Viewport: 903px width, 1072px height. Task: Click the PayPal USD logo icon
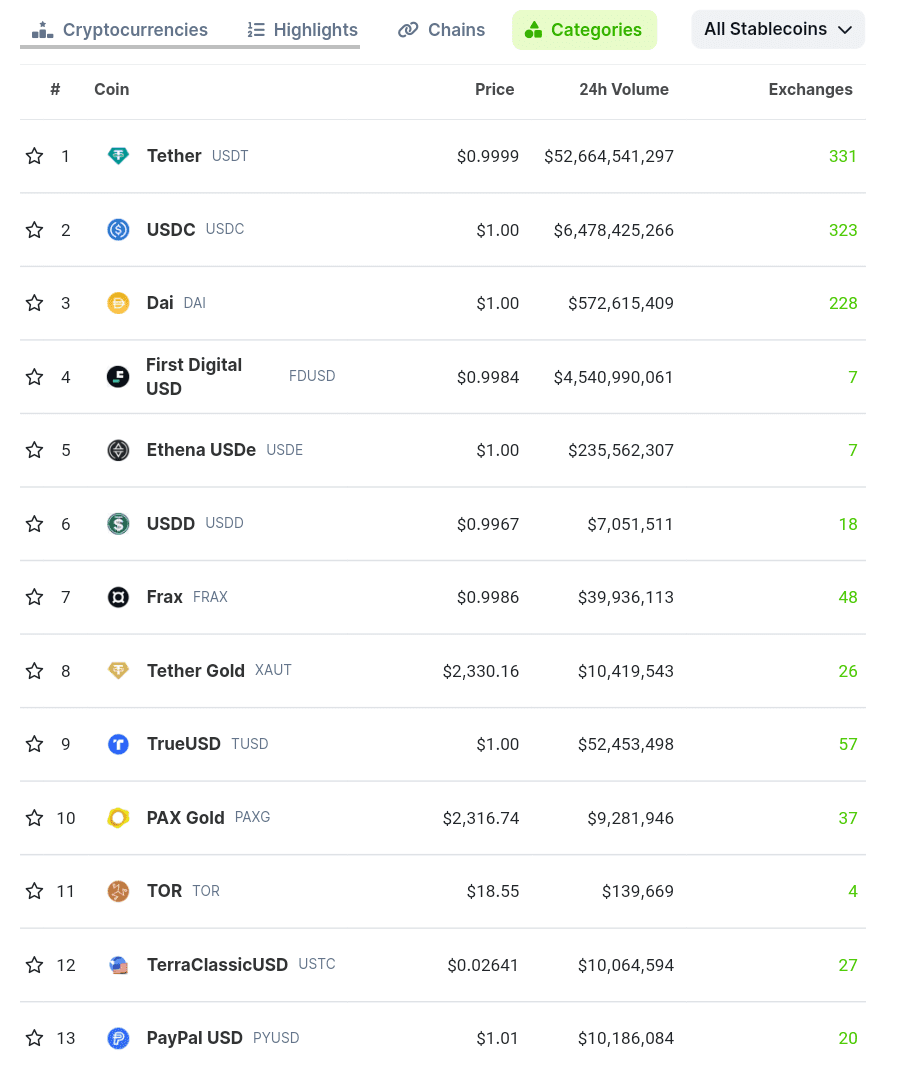[x=118, y=1038]
